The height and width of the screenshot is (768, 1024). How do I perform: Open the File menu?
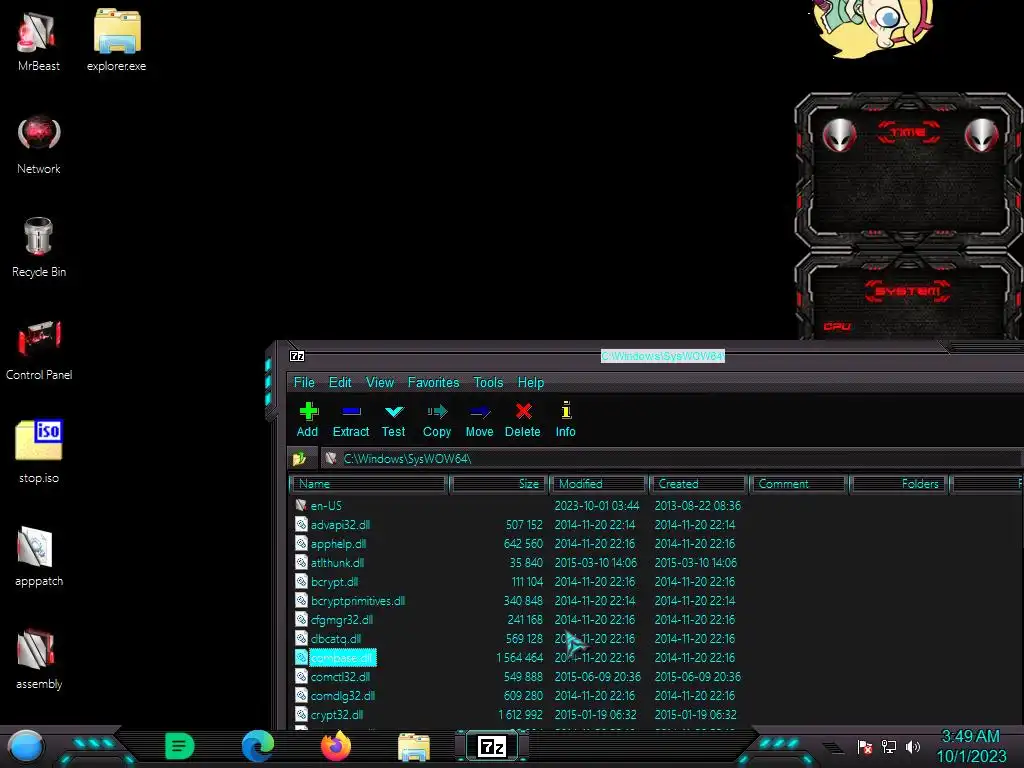click(x=304, y=383)
